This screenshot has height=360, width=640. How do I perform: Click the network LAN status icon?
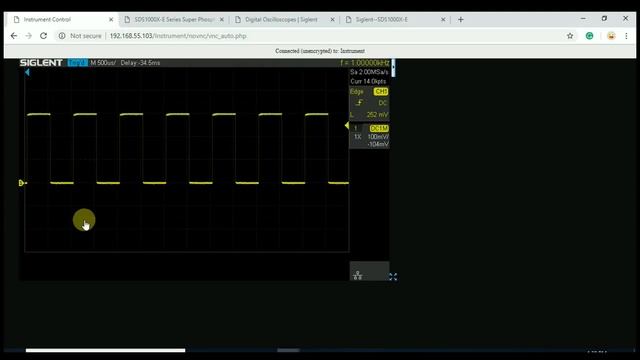(358, 276)
